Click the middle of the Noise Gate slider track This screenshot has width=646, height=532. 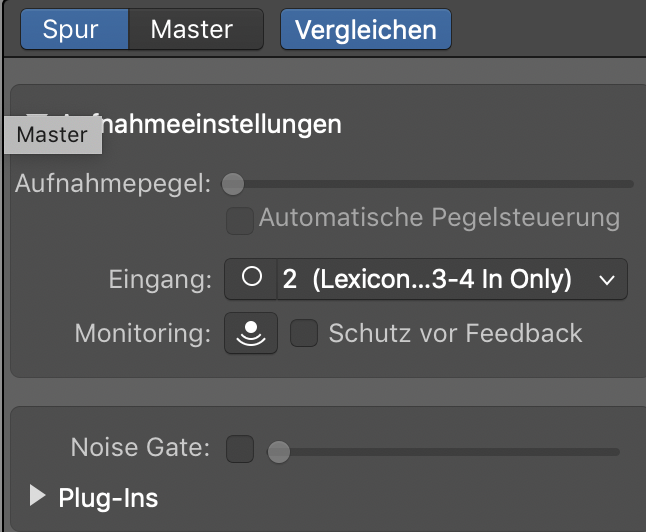[448, 452]
